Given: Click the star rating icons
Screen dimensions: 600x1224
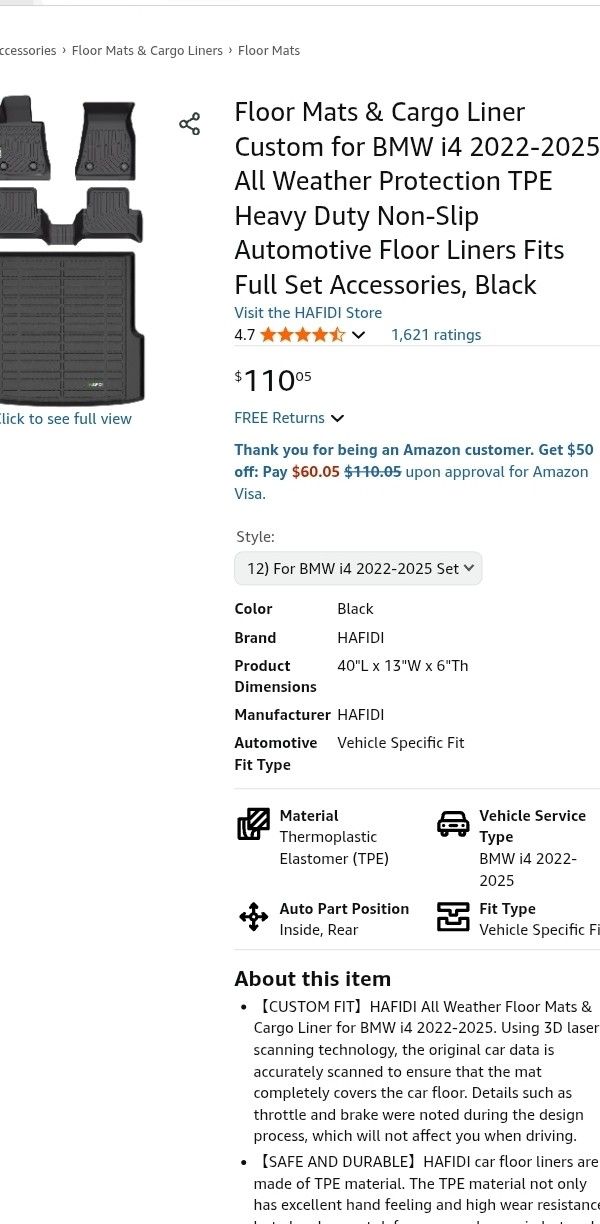Looking at the screenshot, I should click(x=302, y=335).
